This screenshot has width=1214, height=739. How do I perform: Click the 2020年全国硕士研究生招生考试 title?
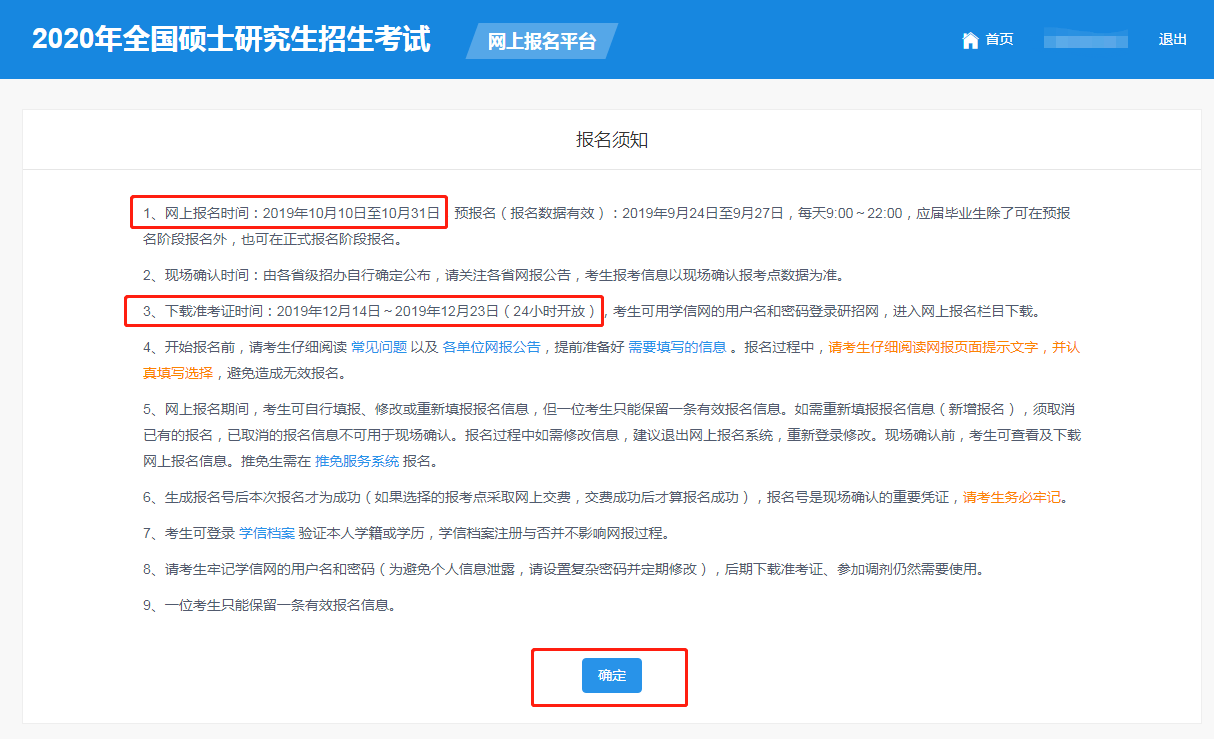(232, 38)
